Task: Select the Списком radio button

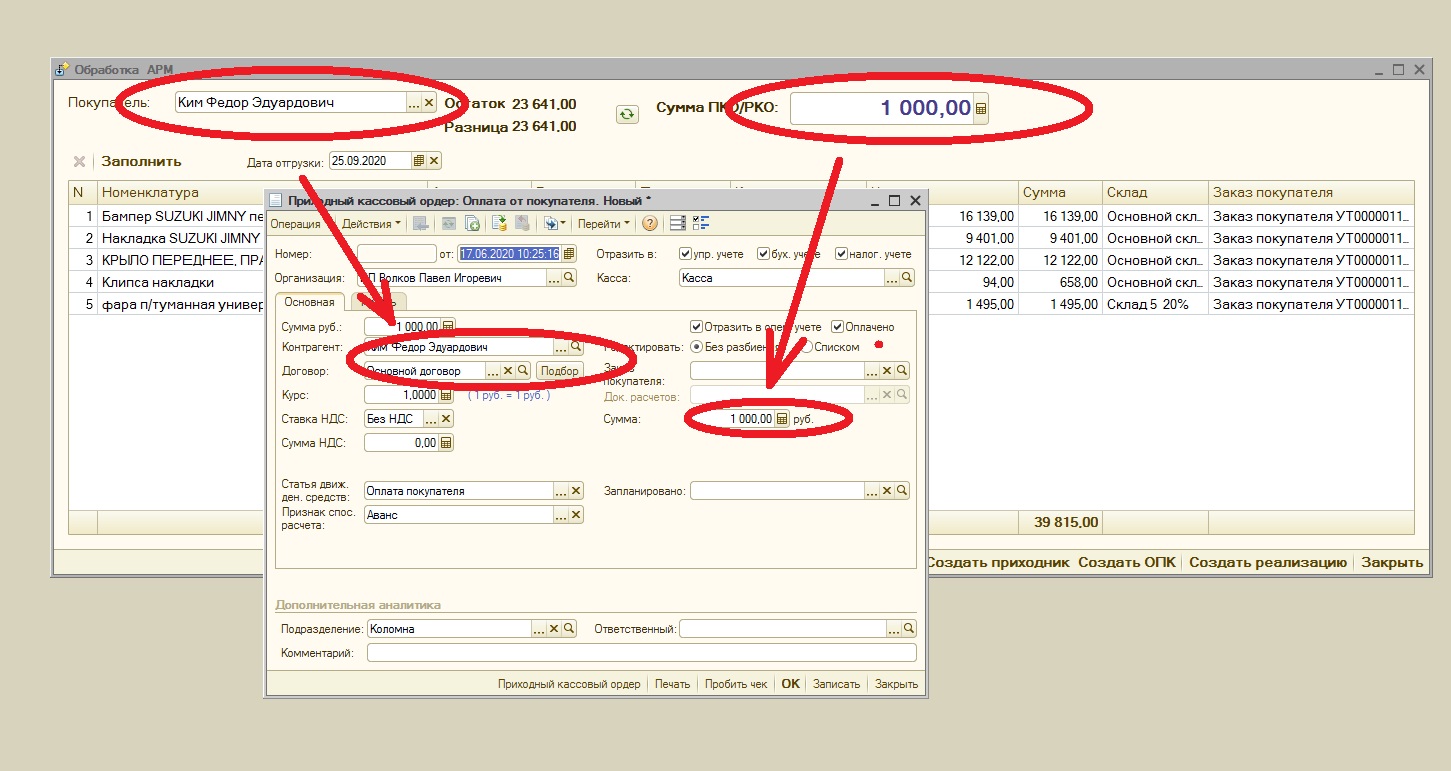Action: [806, 347]
